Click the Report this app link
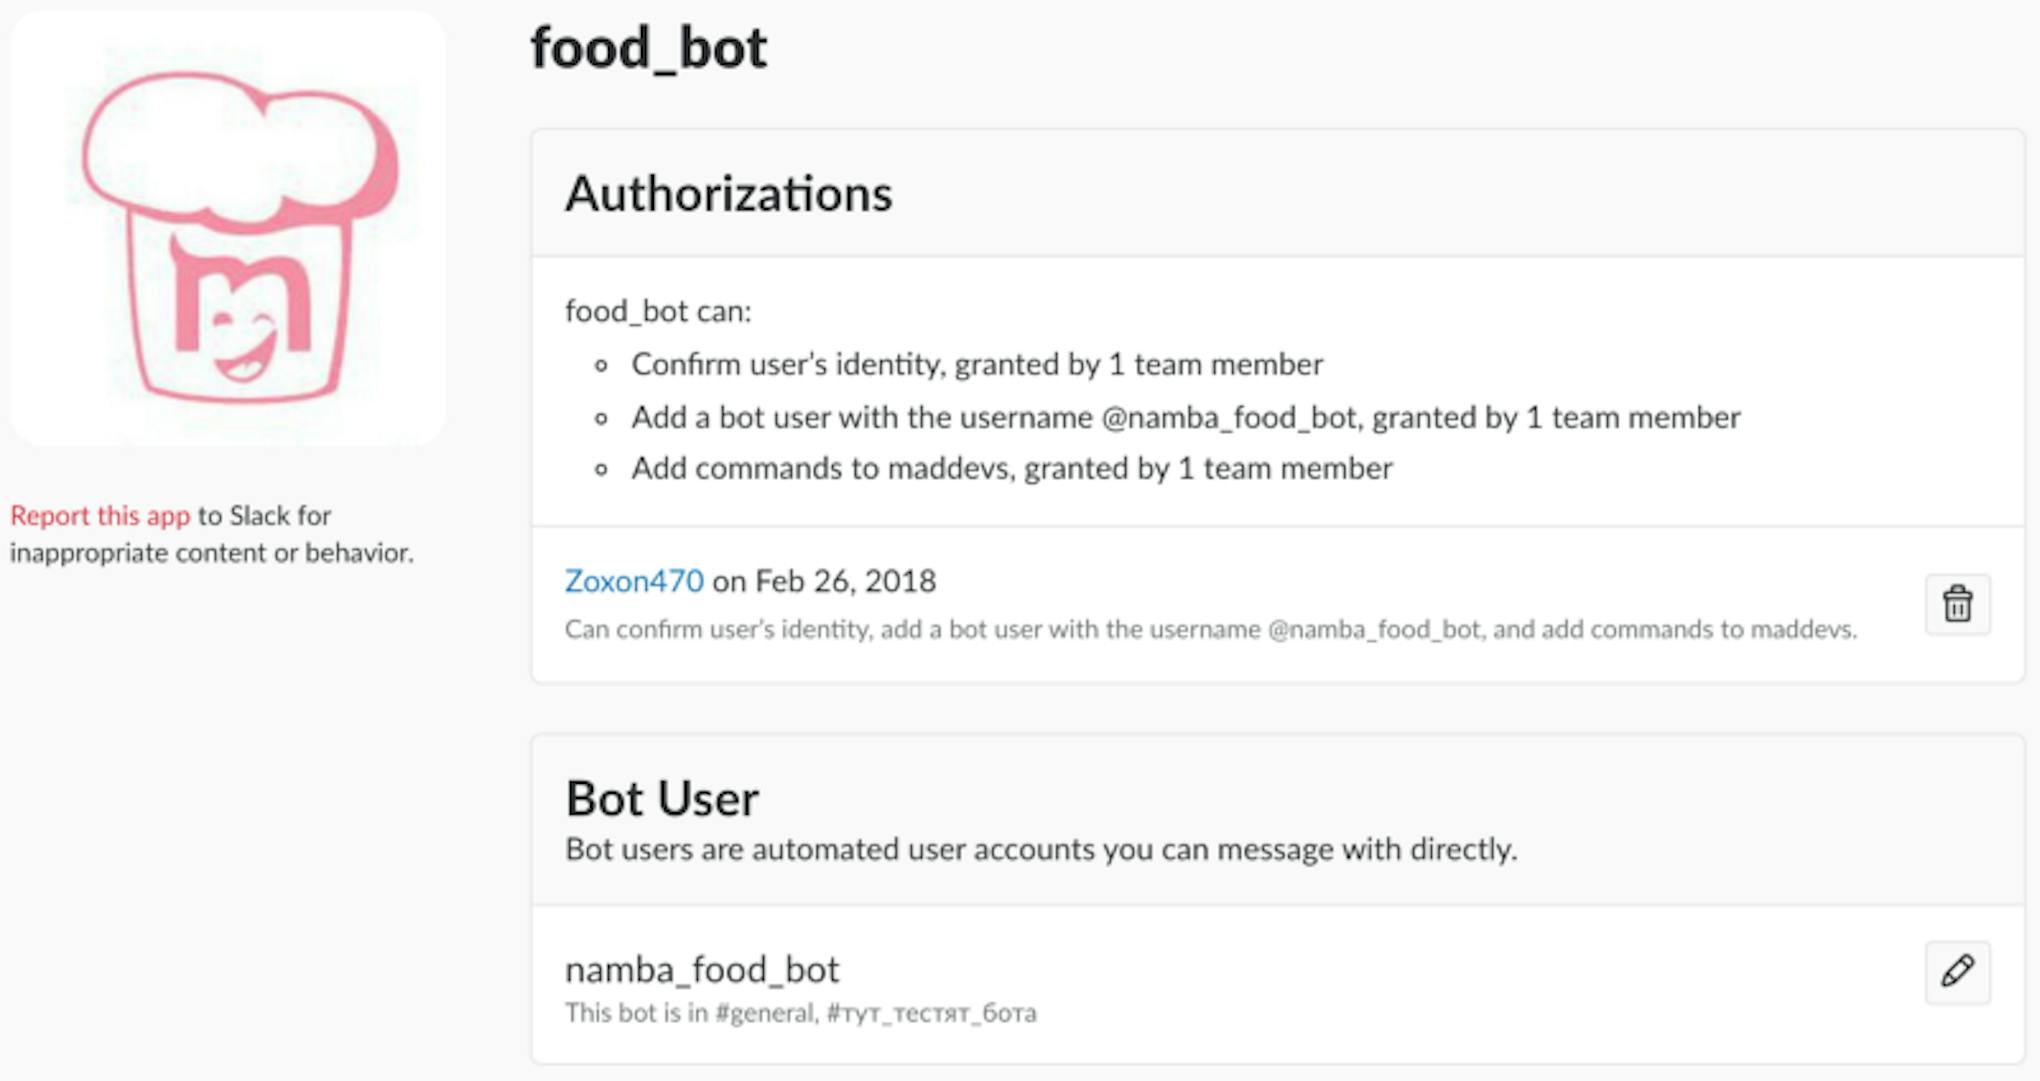The height and width of the screenshot is (1081, 2040). point(99,515)
